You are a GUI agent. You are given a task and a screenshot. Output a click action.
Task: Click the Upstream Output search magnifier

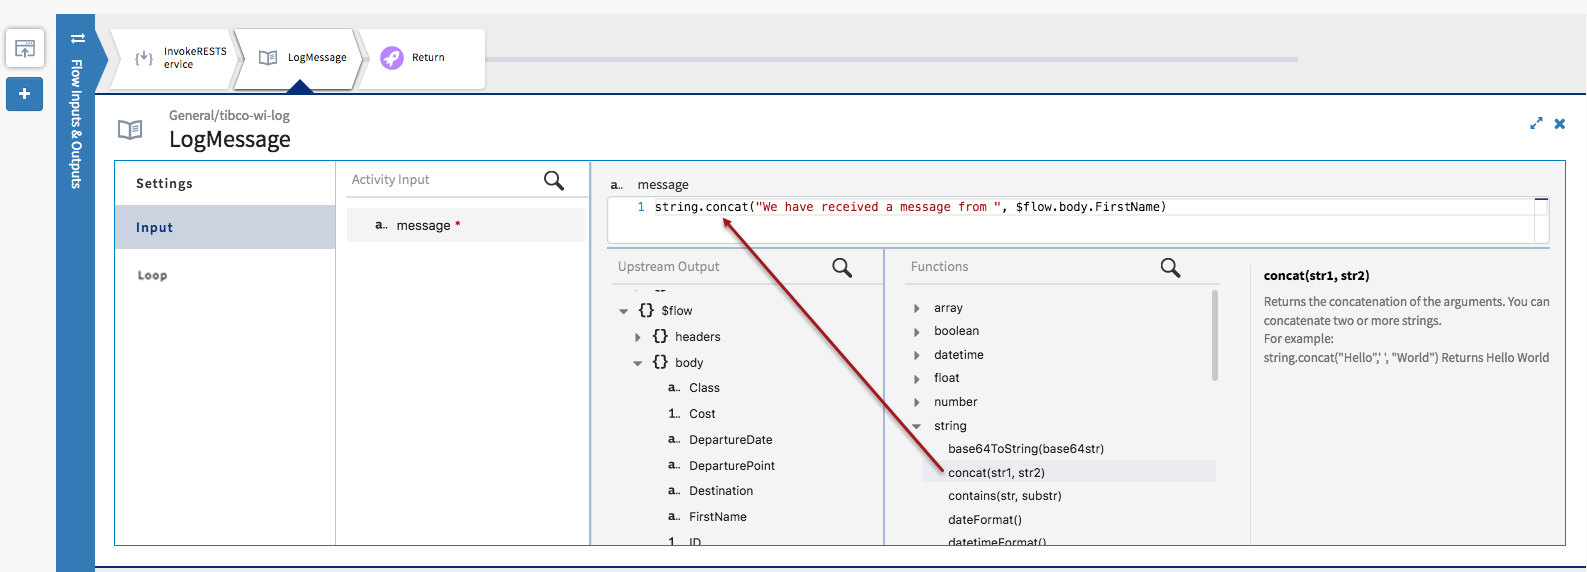(842, 268)
